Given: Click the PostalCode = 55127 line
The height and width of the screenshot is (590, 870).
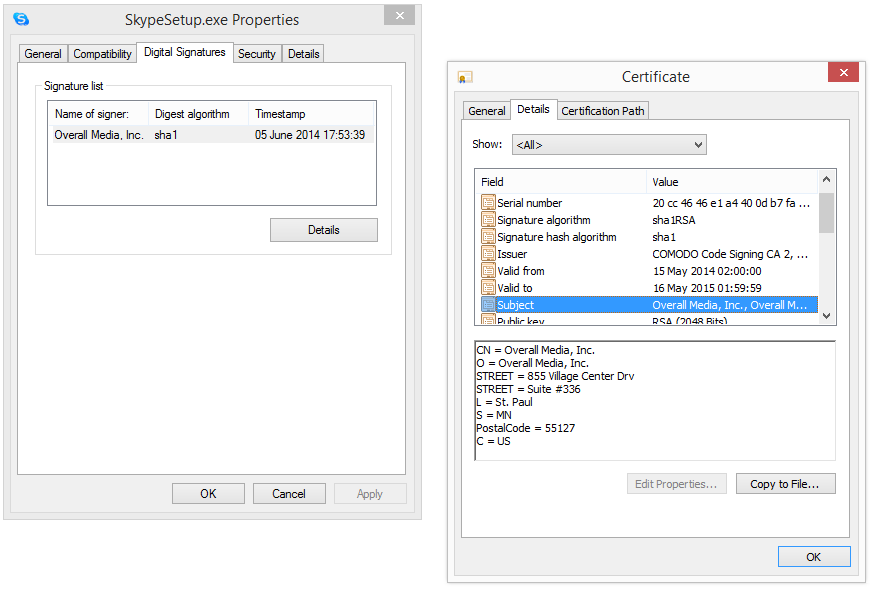Looking at the screenshot, I should 525,428.
